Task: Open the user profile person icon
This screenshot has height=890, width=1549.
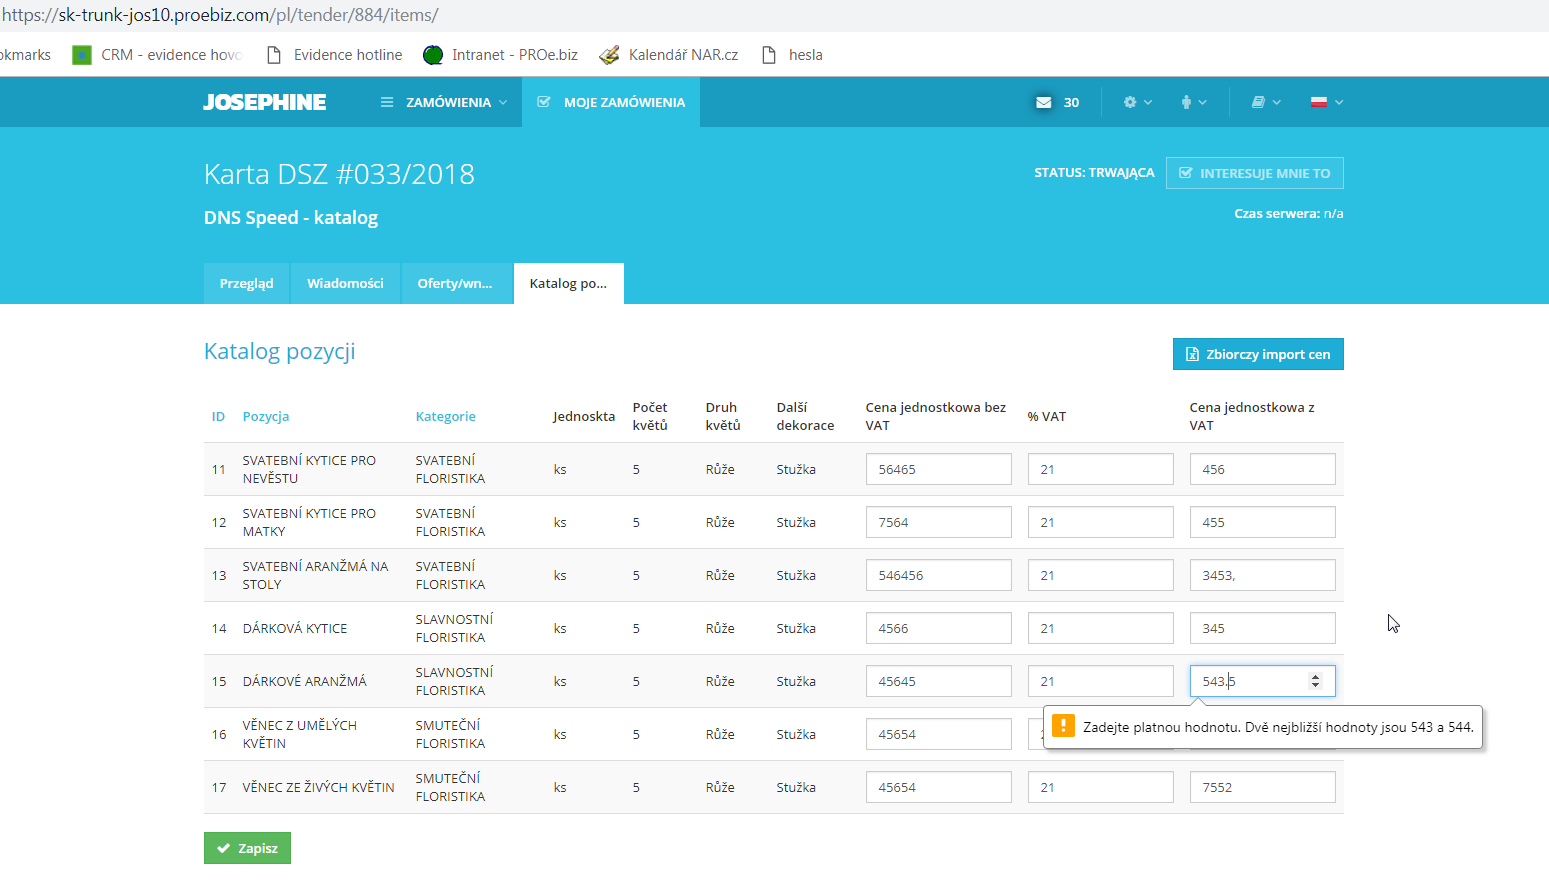Action: [x=1186, y=102]
